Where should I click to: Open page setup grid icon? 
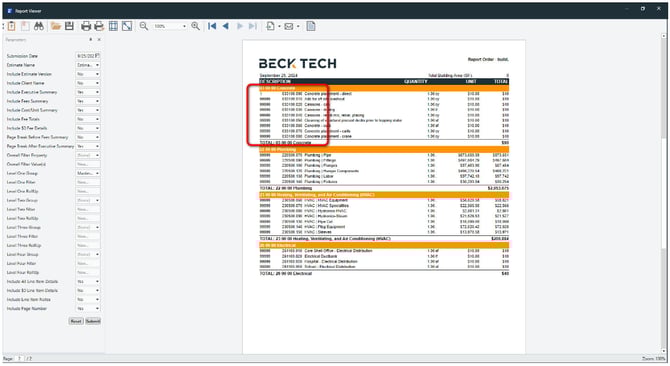(x=113, y=26)
